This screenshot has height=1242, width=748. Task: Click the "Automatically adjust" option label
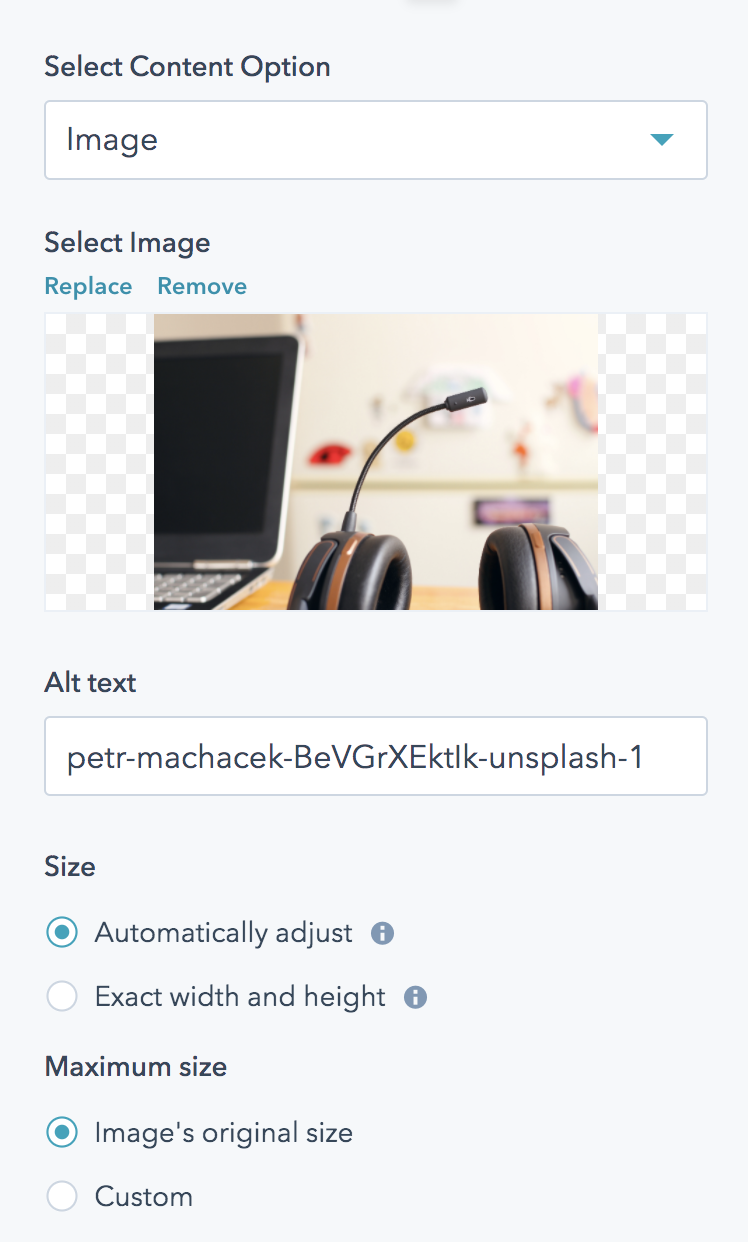(x=224, y=933)
